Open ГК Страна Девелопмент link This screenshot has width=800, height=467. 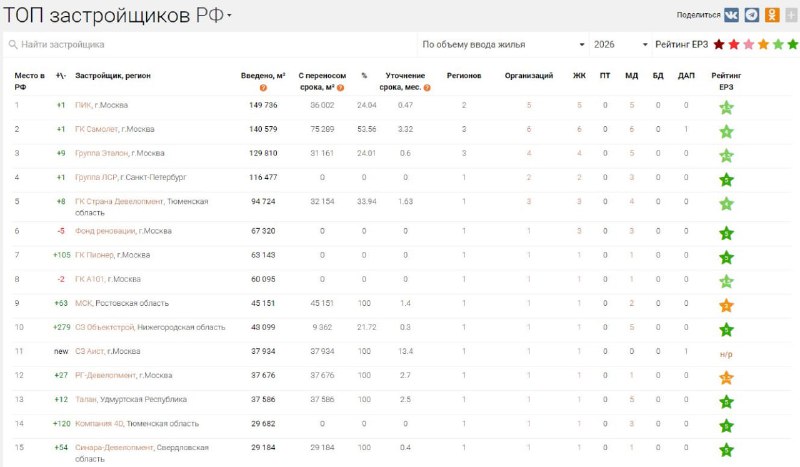pos(119,201)
